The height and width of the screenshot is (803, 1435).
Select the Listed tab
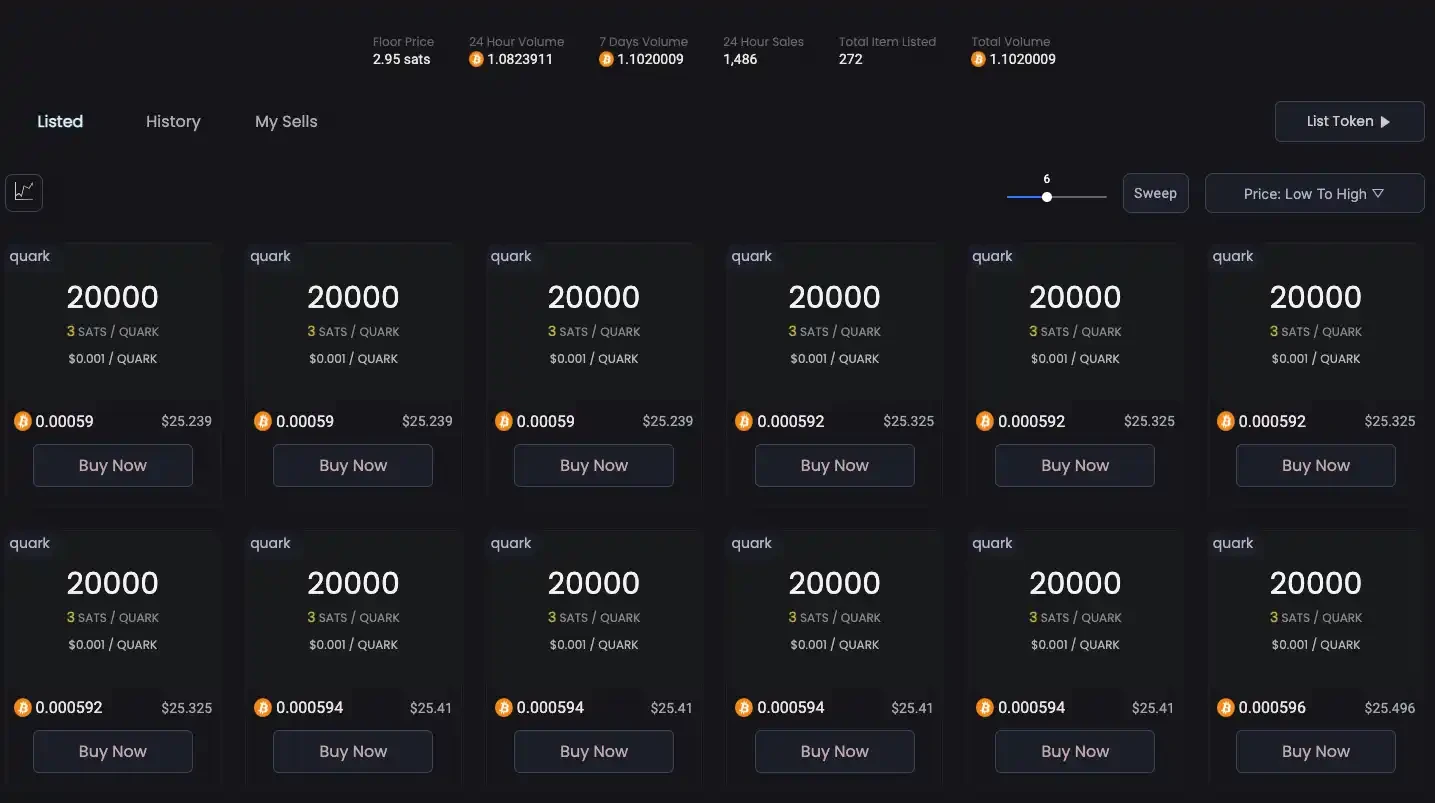tap(60, 122)
